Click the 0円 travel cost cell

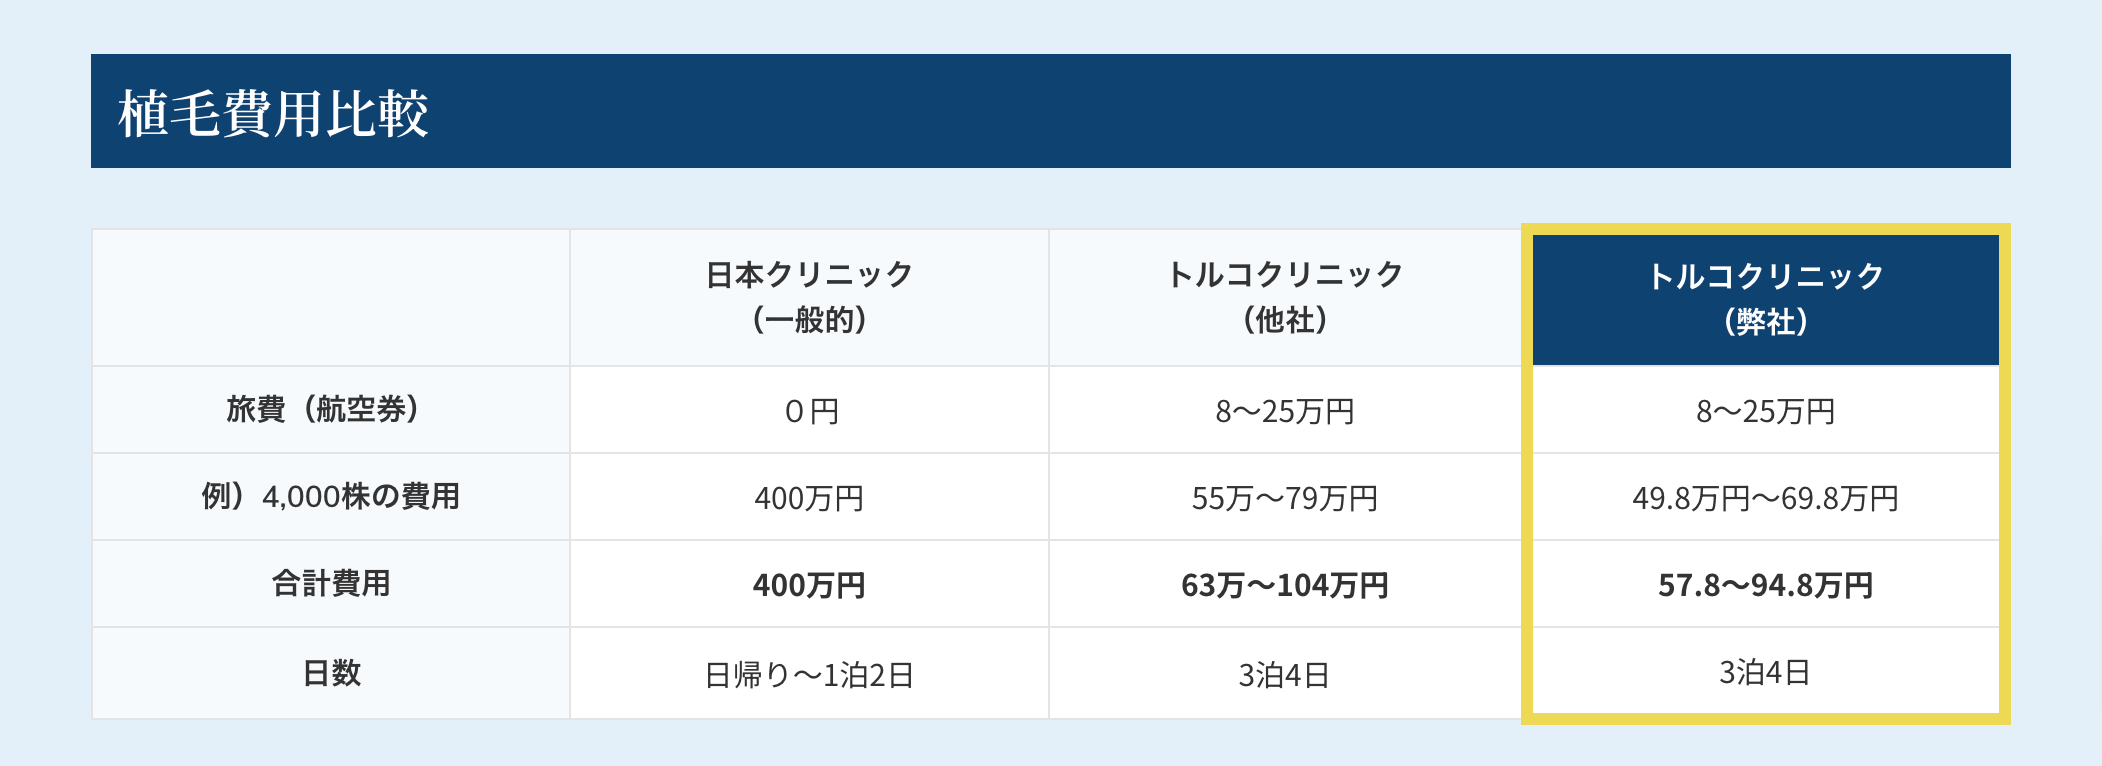coord(809,411)
